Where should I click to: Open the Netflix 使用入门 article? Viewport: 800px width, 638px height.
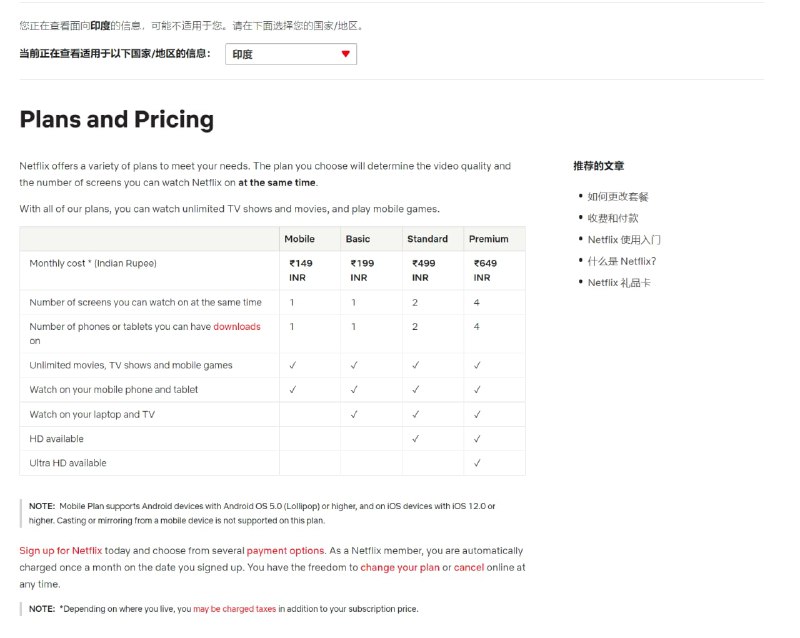click(x=624, y=240)
